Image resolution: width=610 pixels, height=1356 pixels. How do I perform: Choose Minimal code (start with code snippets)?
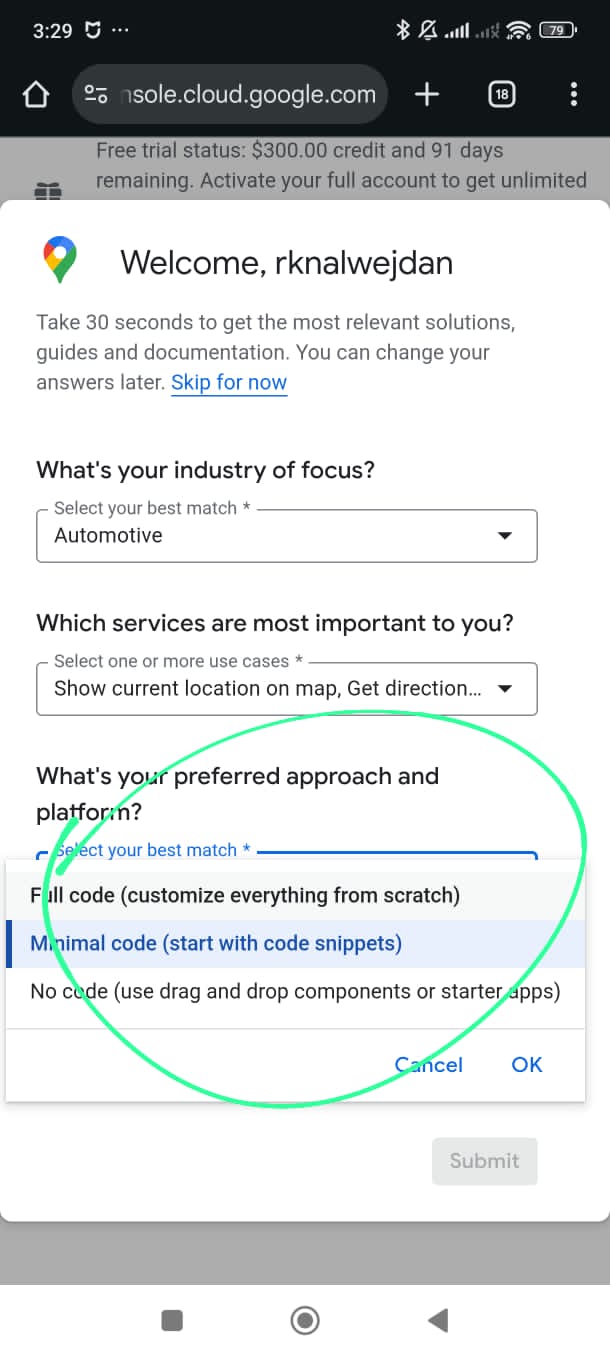(x=217, y=943)
